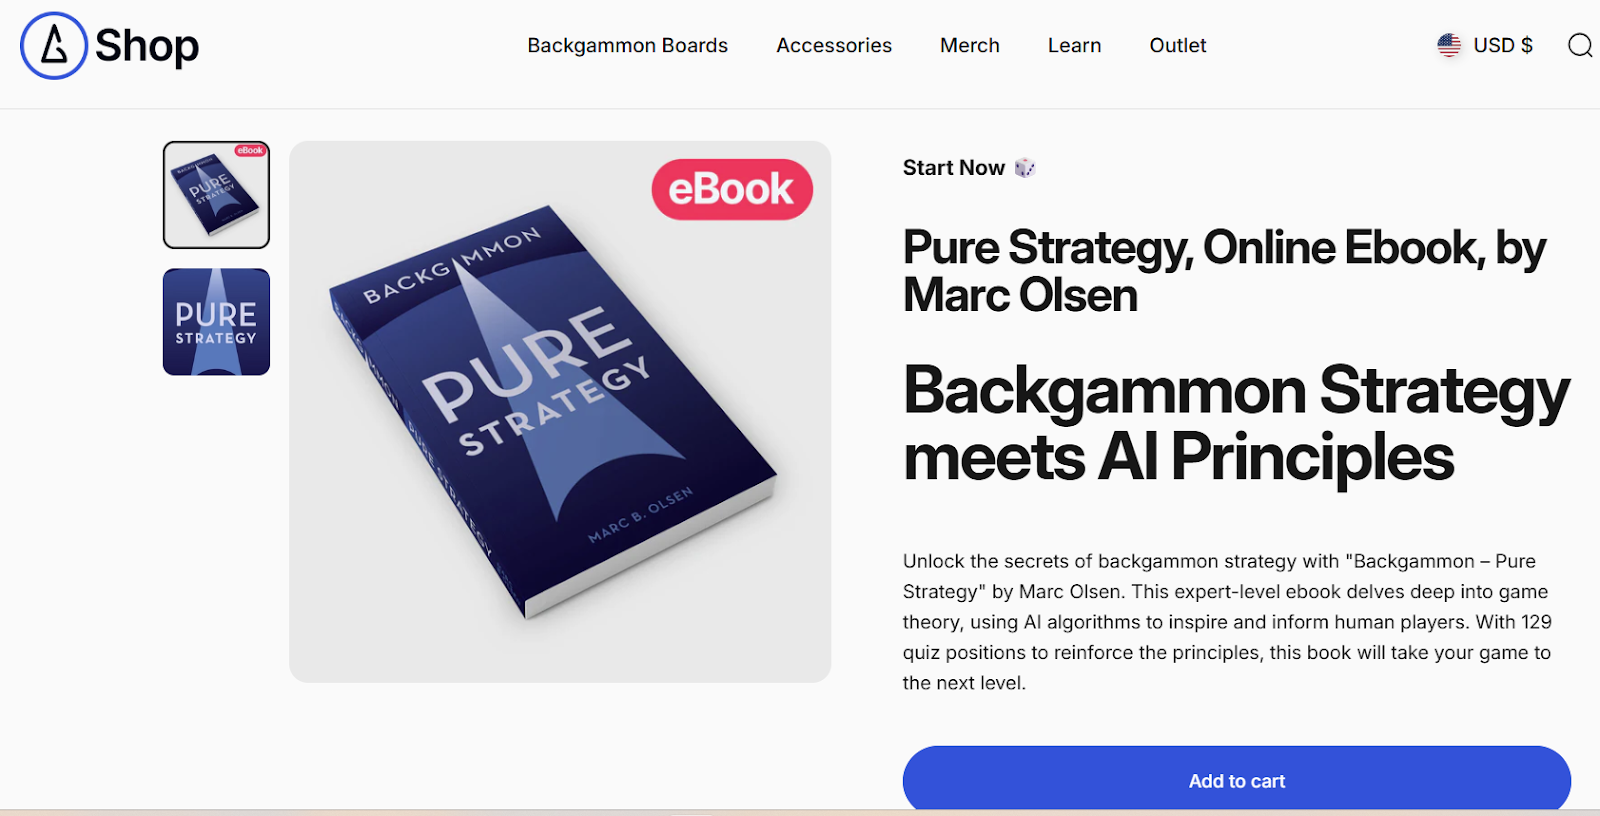Click the Start Now label

954,168
